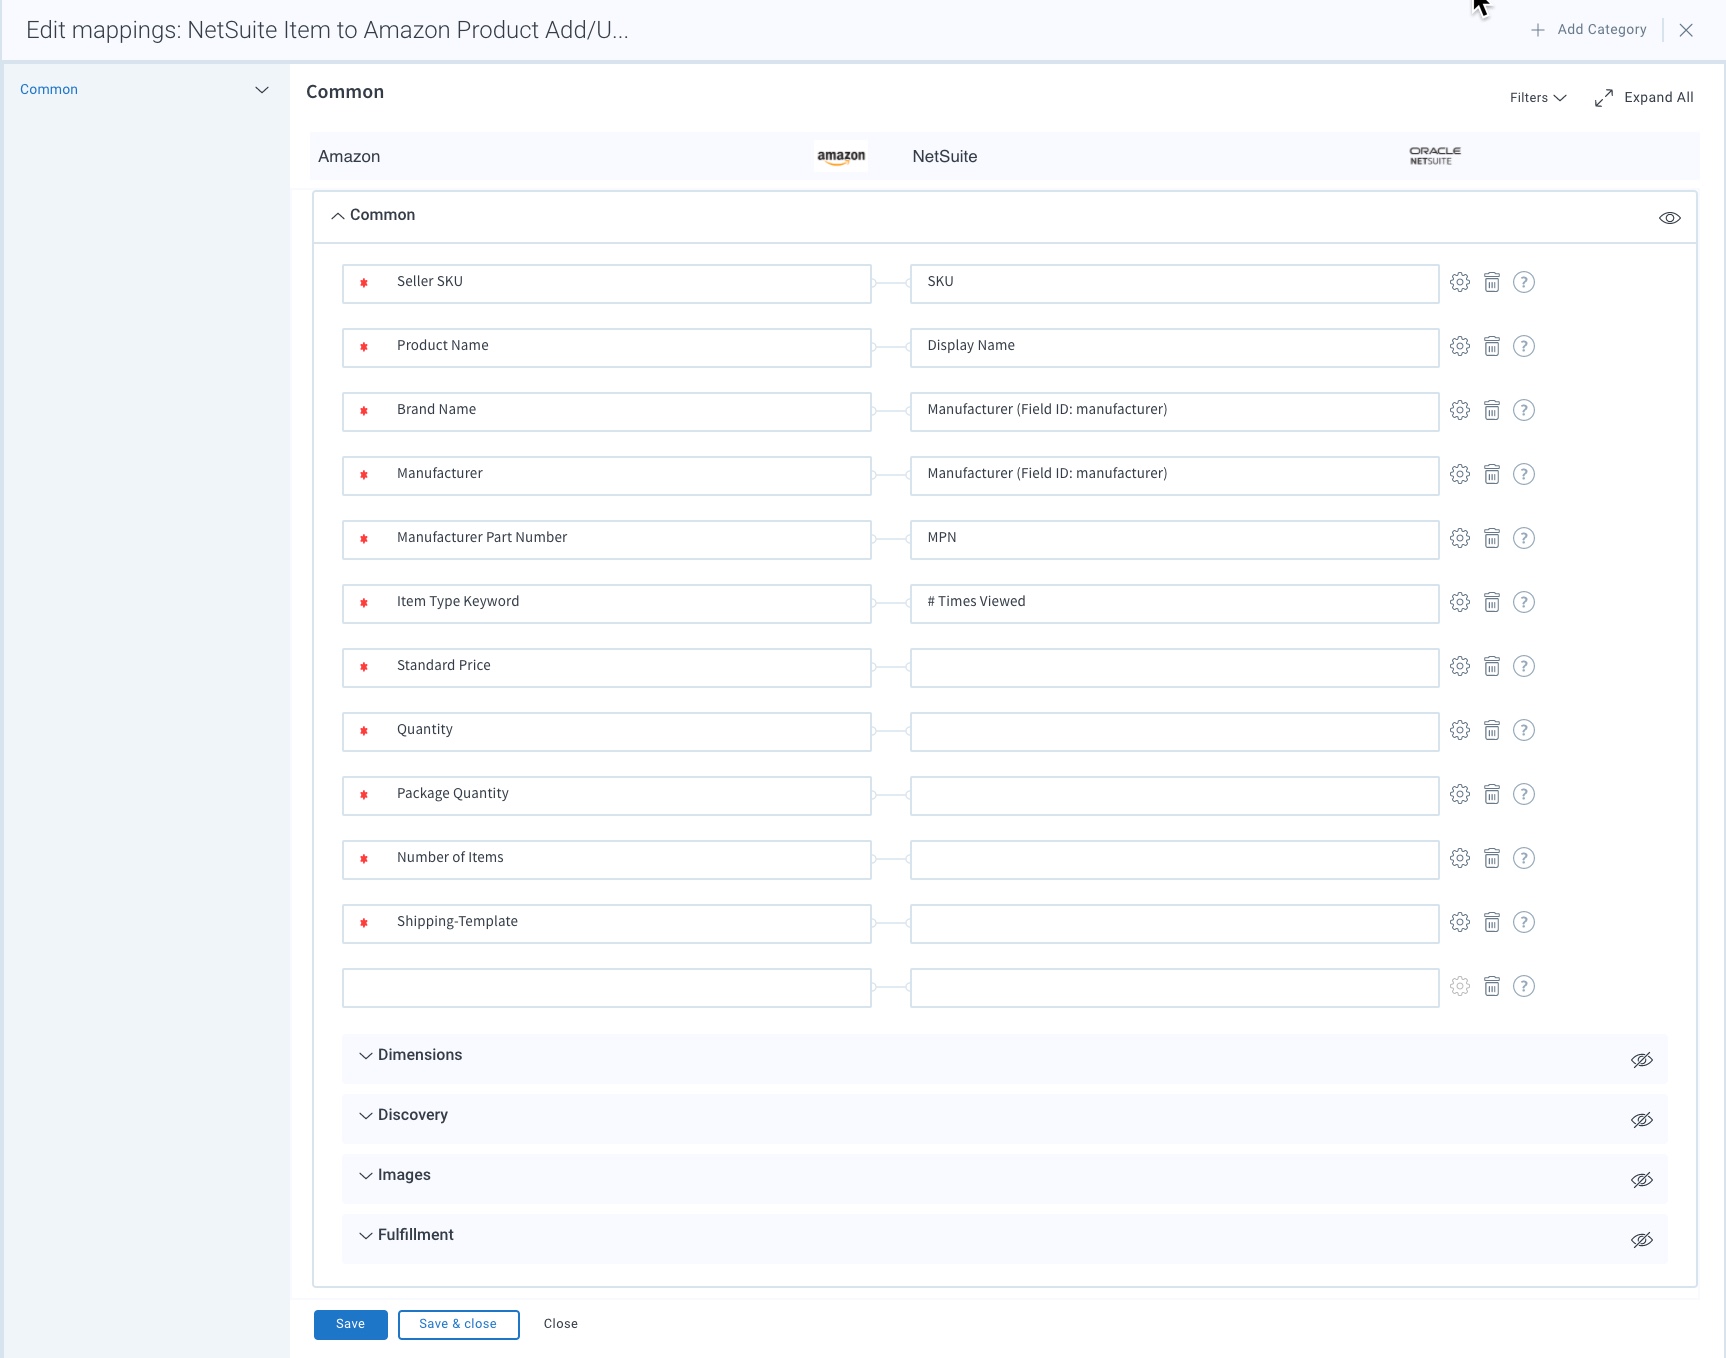This screenshot has height=1358, width=1726.
Task: Click the Seller SKU Amazon field
Action: point(606,284)
